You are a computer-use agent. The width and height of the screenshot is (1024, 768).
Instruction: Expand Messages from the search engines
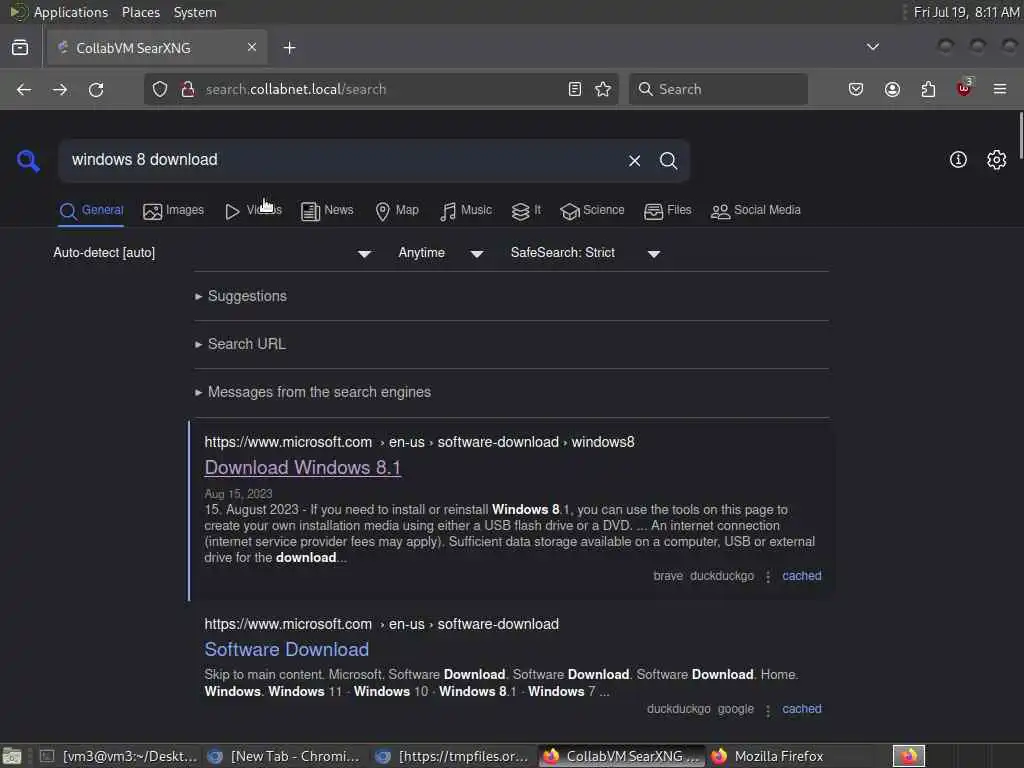313,392
